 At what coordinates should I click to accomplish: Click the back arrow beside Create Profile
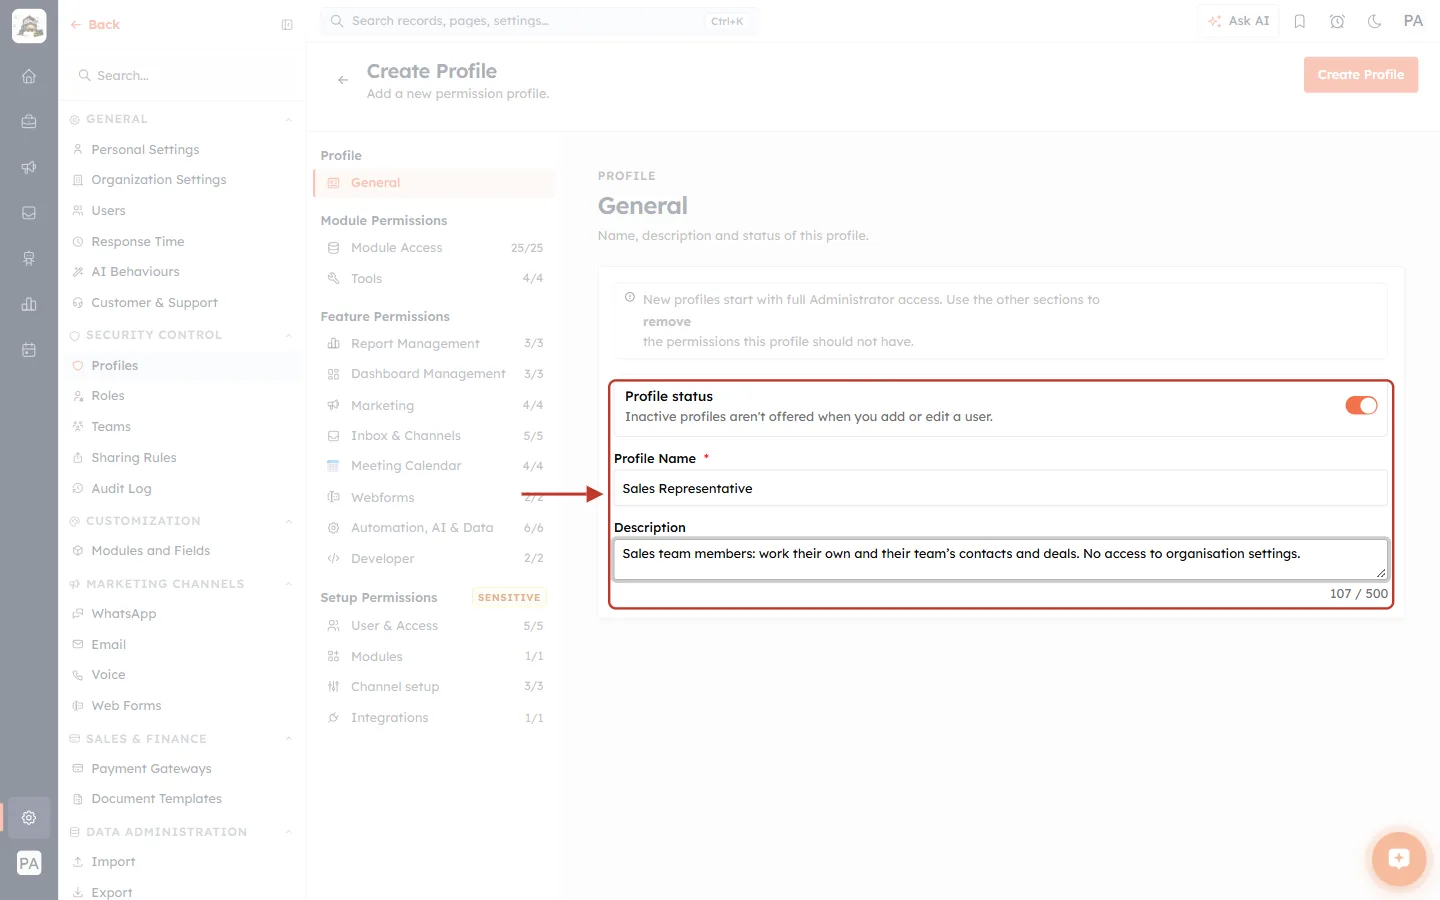click(x=343, y=80)
